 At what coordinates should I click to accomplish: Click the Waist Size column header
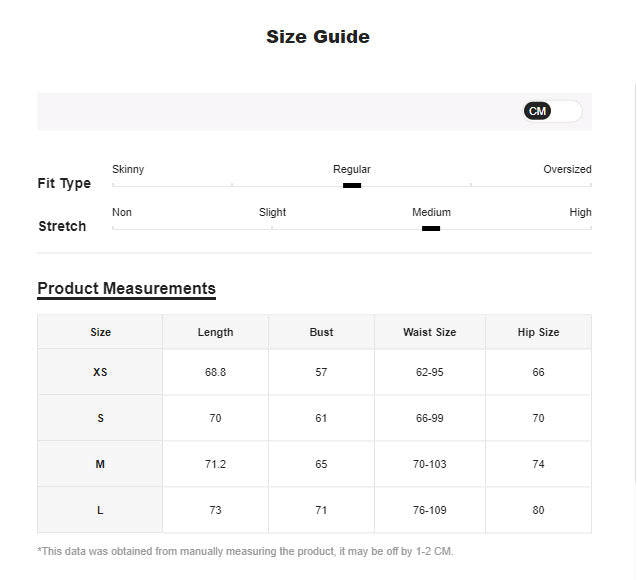pos(429,332)
